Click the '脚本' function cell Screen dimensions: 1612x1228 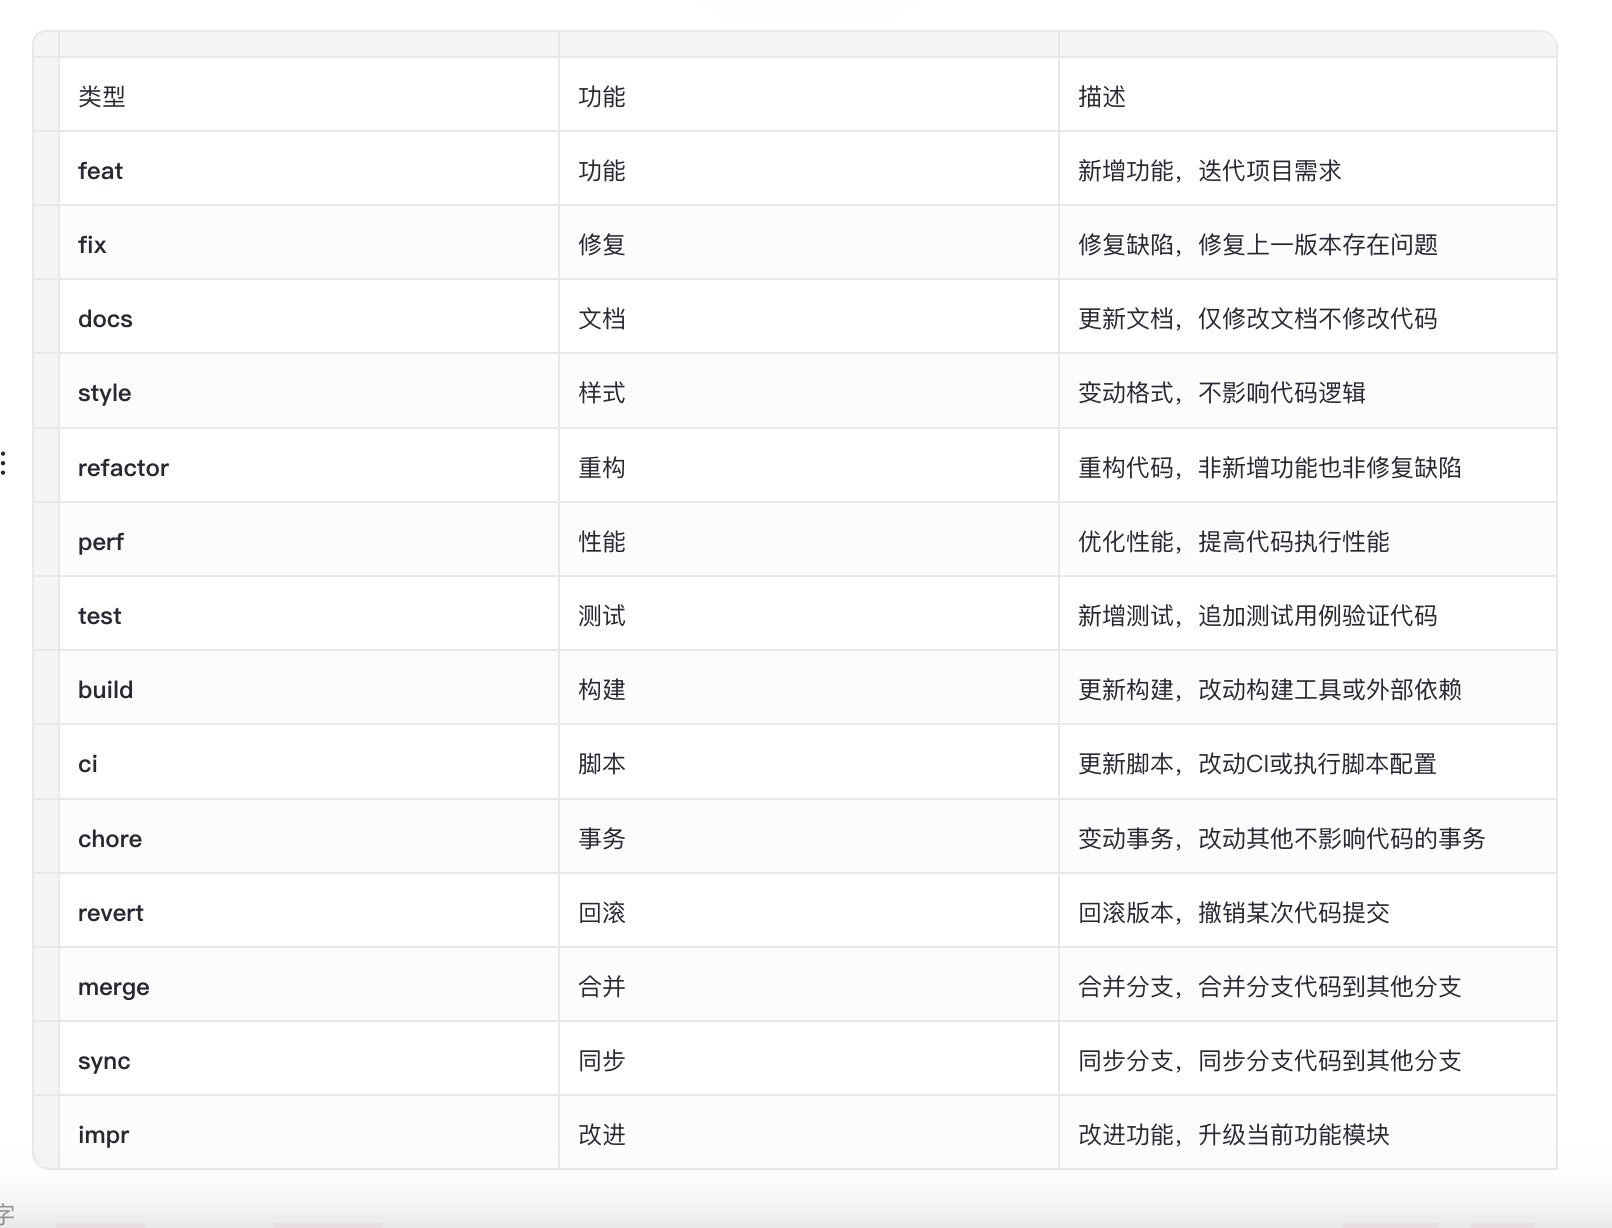(809, 762)
